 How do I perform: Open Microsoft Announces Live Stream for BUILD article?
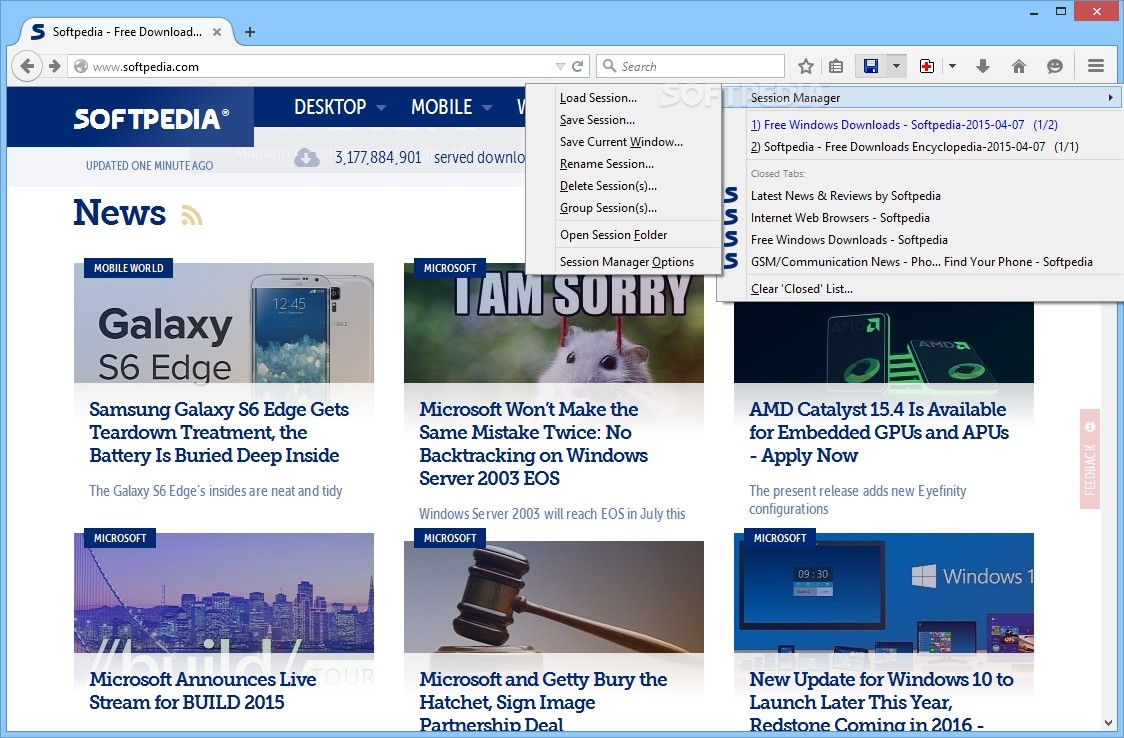(202, 691)
